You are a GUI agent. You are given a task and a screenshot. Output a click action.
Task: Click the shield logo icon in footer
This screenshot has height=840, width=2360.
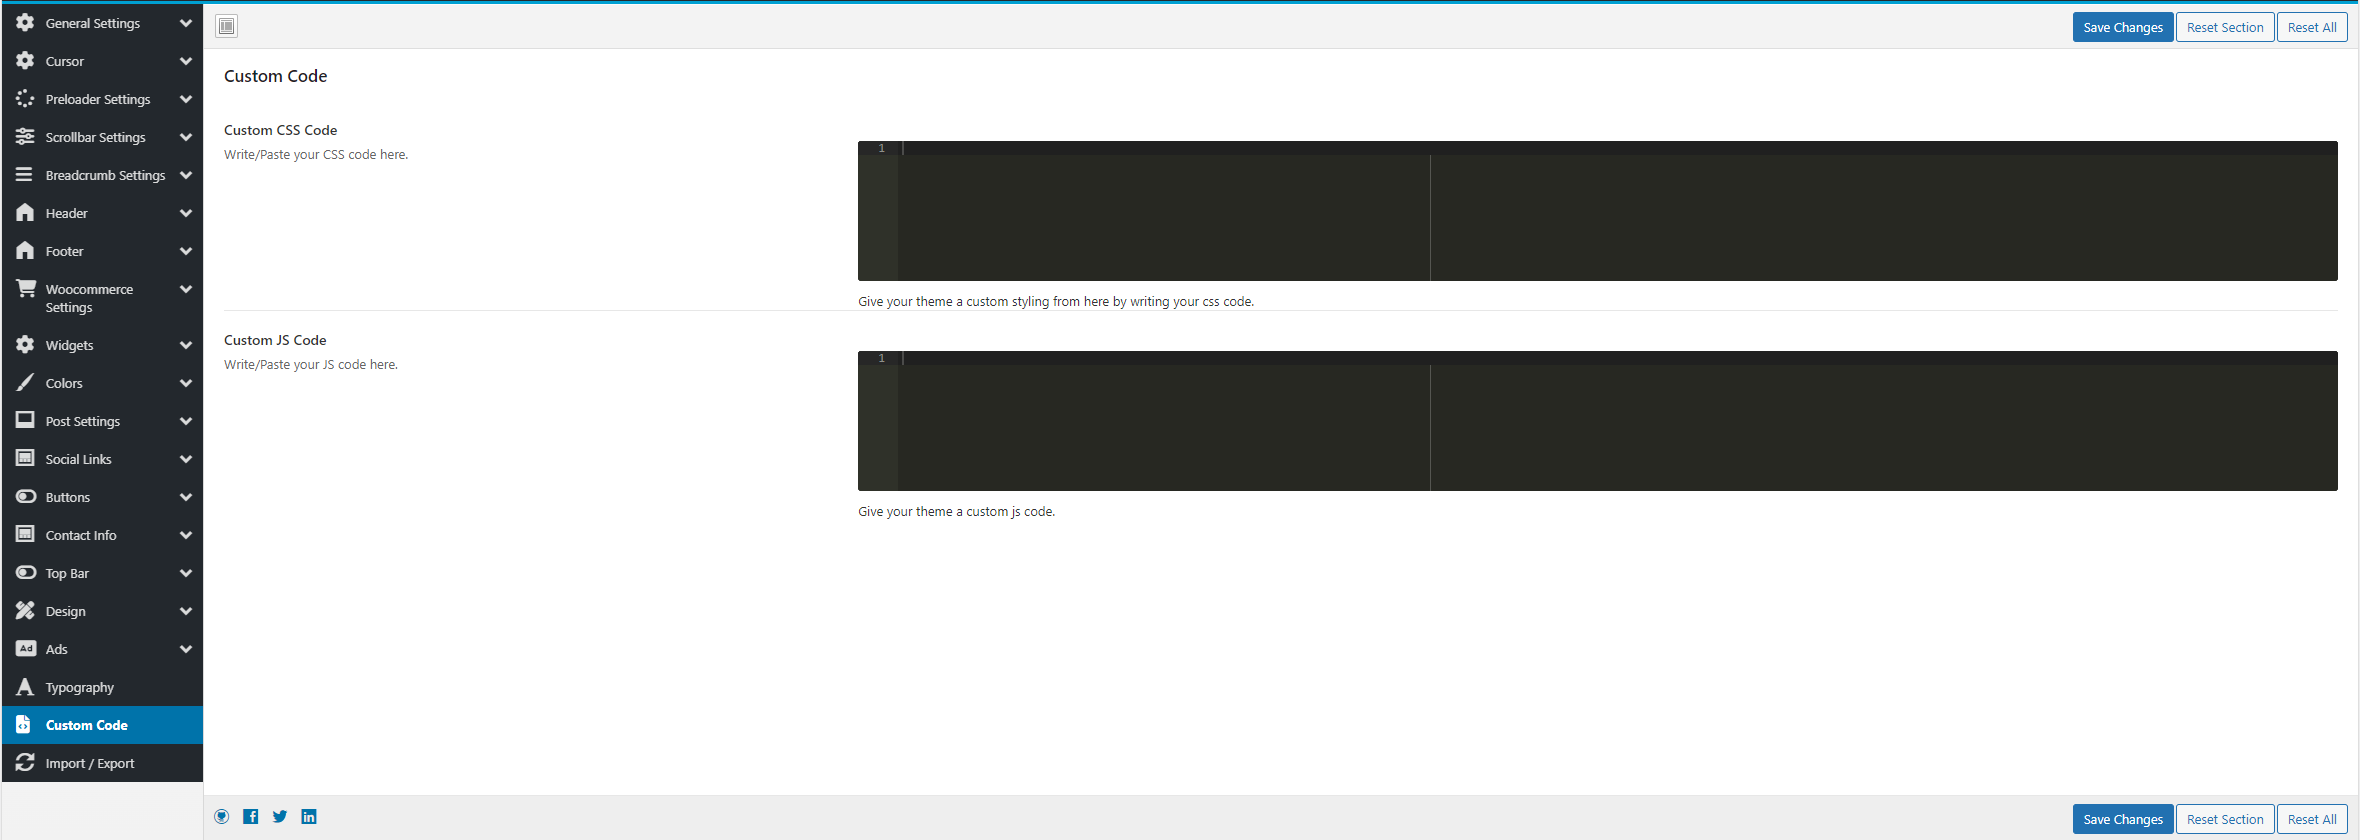[222, 817]
